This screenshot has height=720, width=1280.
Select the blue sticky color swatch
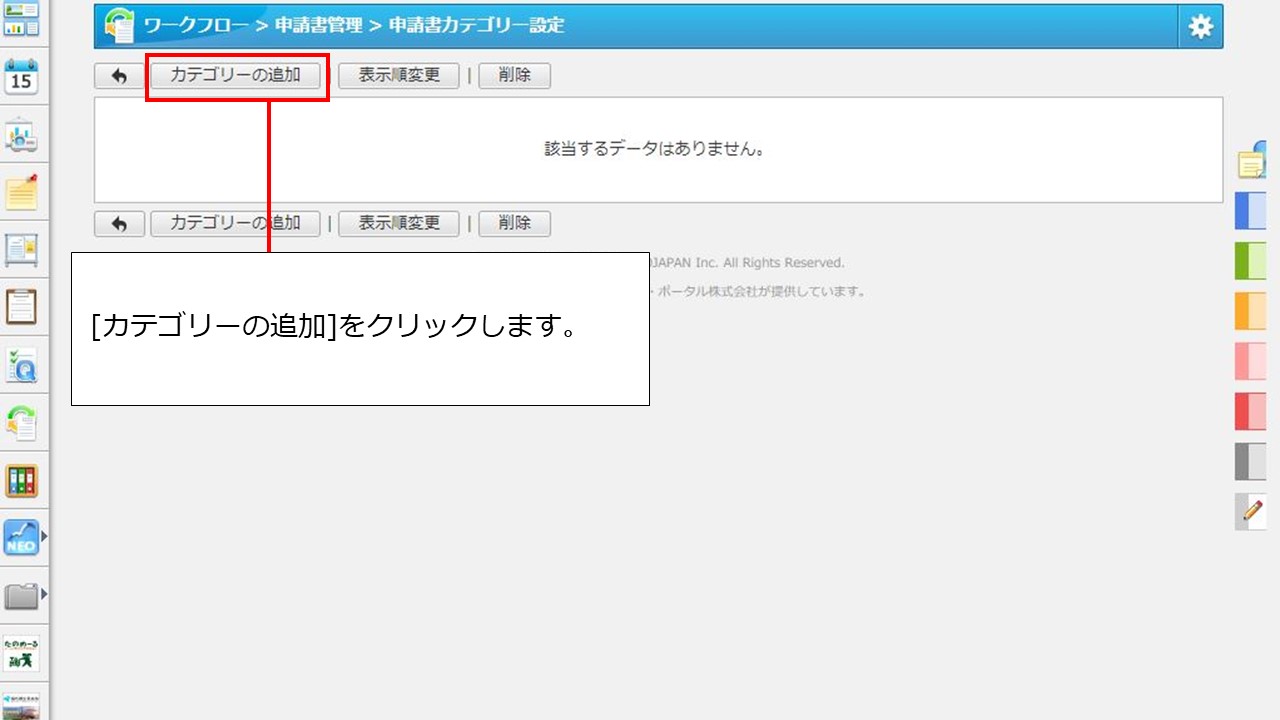coord(1251,211)
